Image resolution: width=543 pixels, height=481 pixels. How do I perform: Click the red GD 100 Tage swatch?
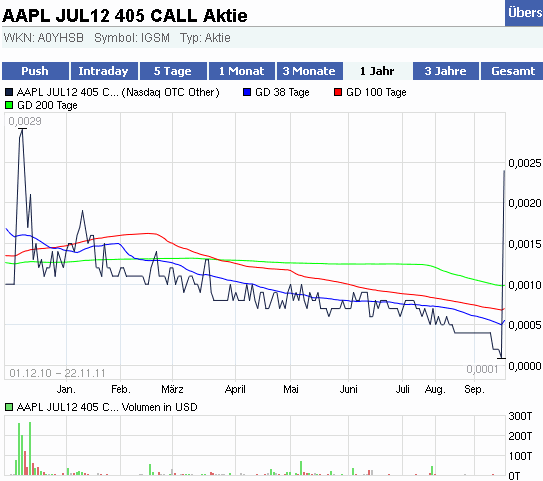point(338,92)
